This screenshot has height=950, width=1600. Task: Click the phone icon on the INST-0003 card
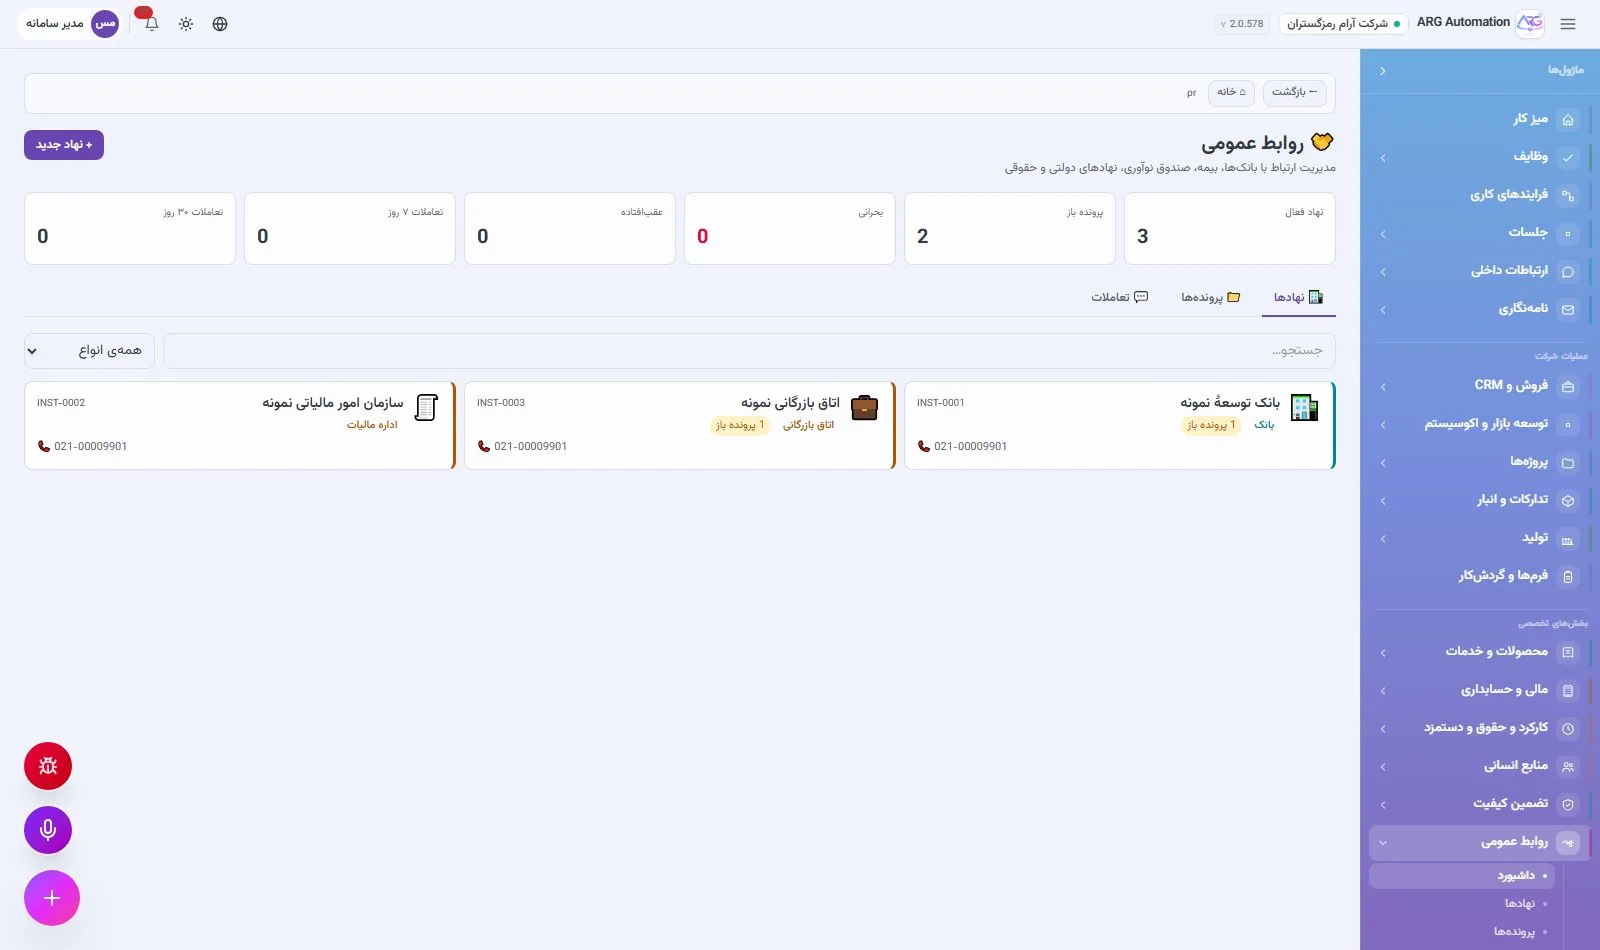coord(484,446)
